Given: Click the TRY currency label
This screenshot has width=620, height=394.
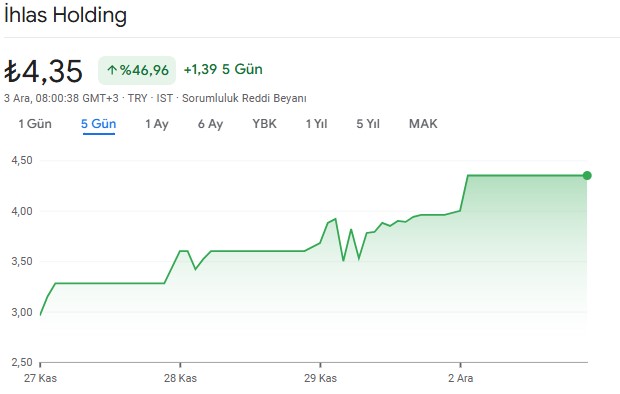Looking at the screenshot, I should [137, 98].
